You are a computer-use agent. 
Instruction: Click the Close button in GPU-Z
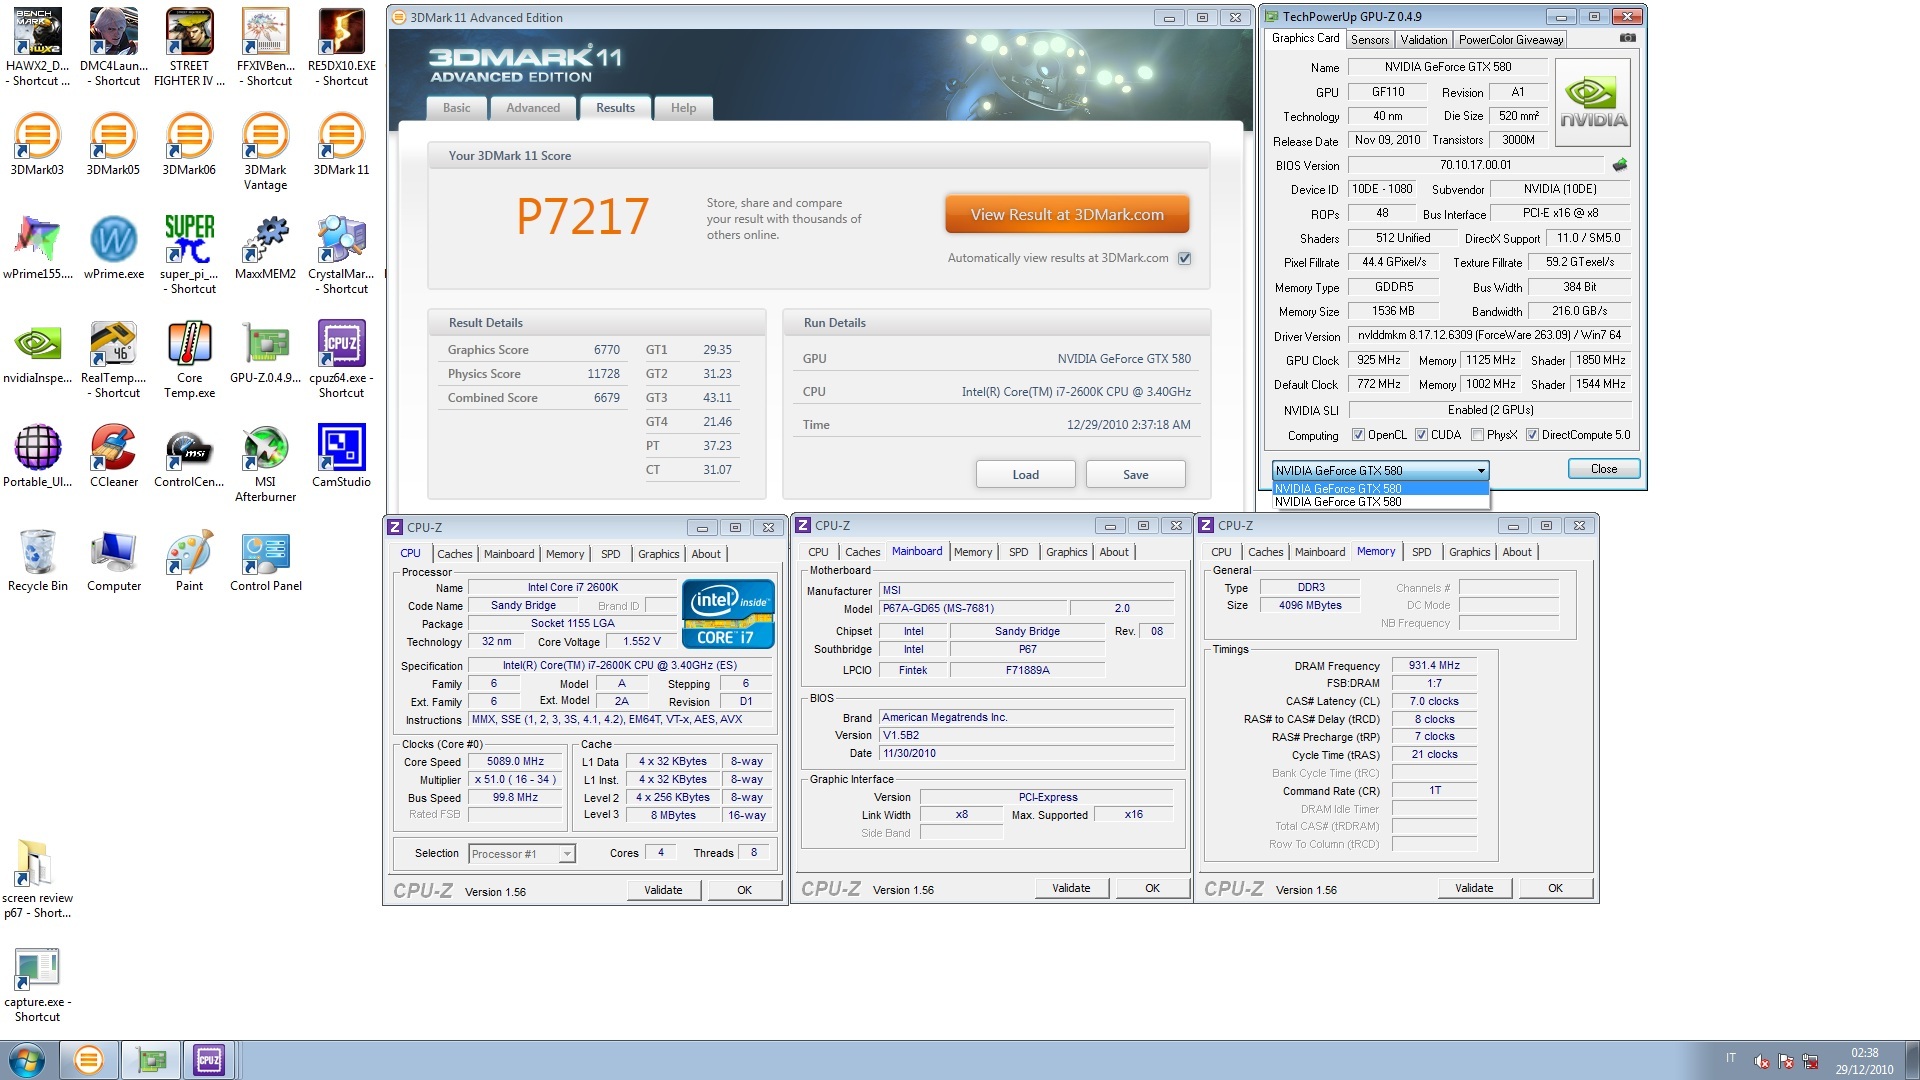(x=1603, y=469)
